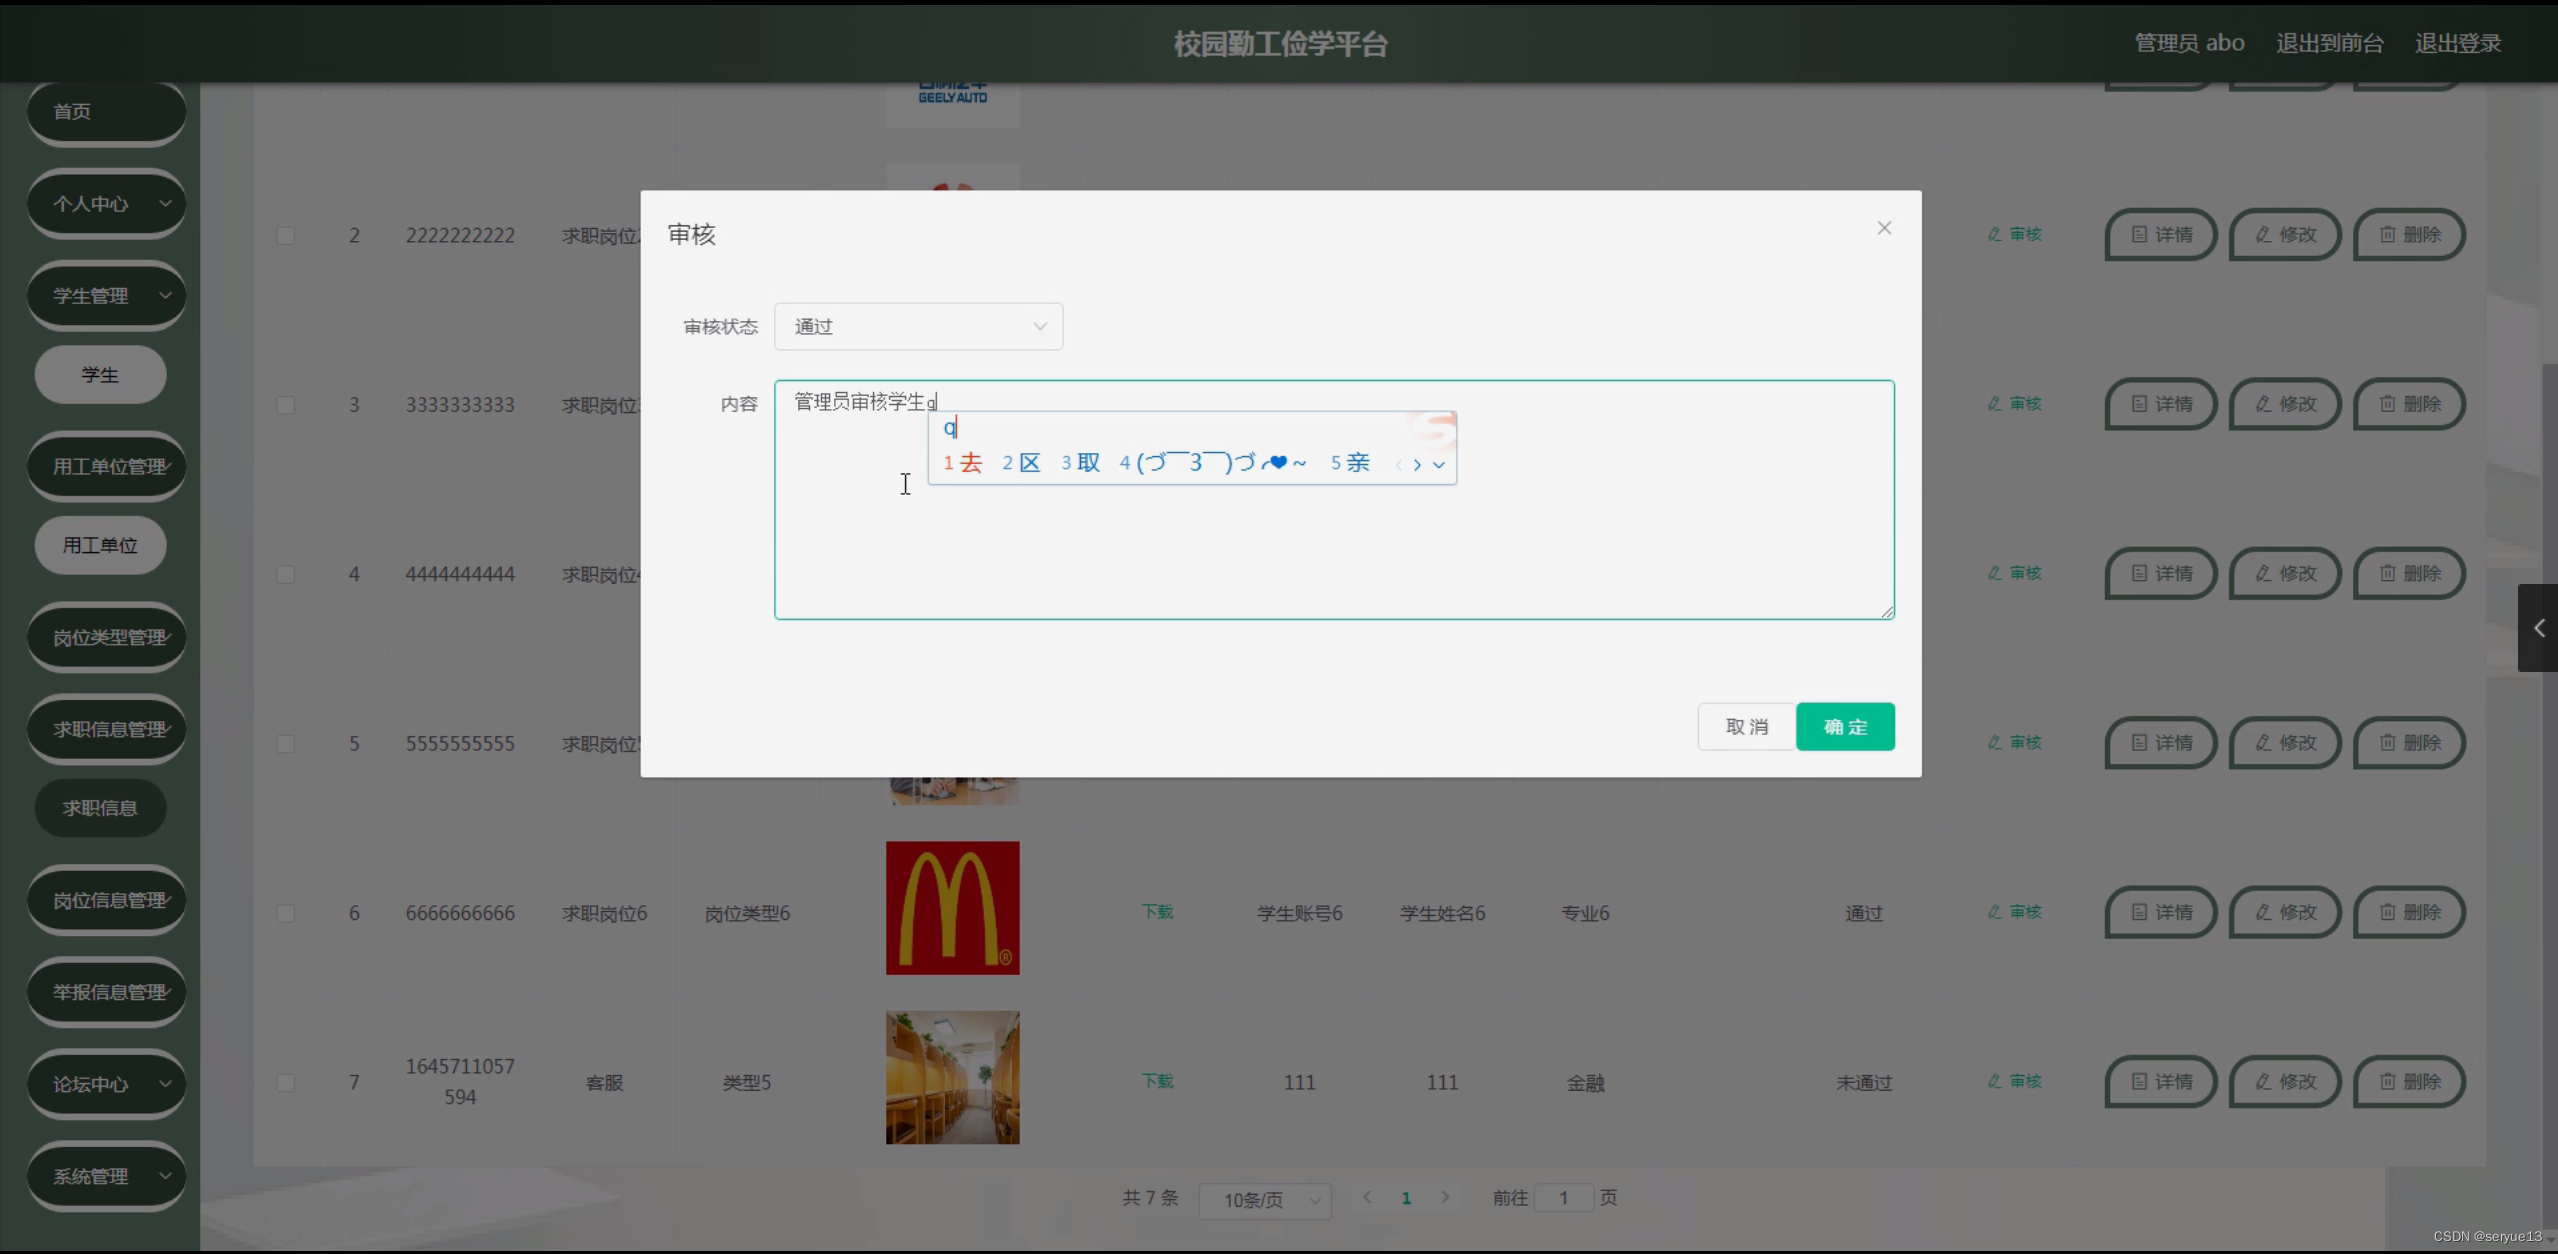
Task: Open 详情 for the 客服 row
Action: tap(2160, 1081)
